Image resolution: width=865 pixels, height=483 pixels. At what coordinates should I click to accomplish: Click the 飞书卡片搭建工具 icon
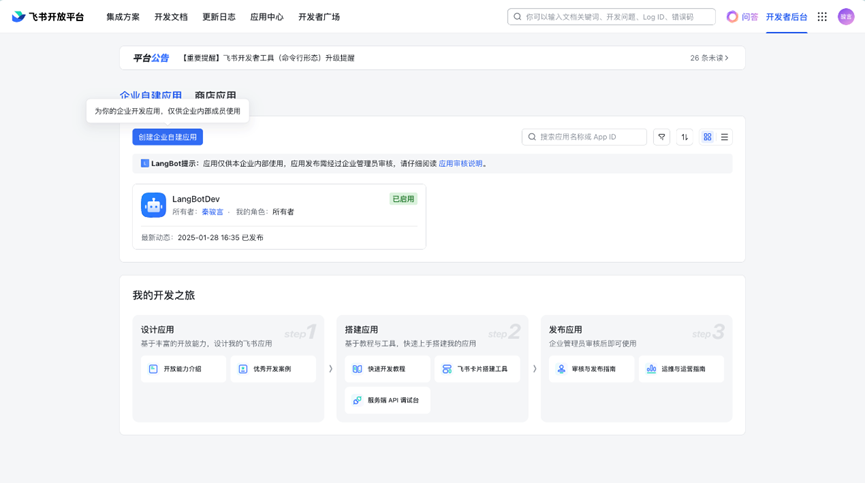447,369
